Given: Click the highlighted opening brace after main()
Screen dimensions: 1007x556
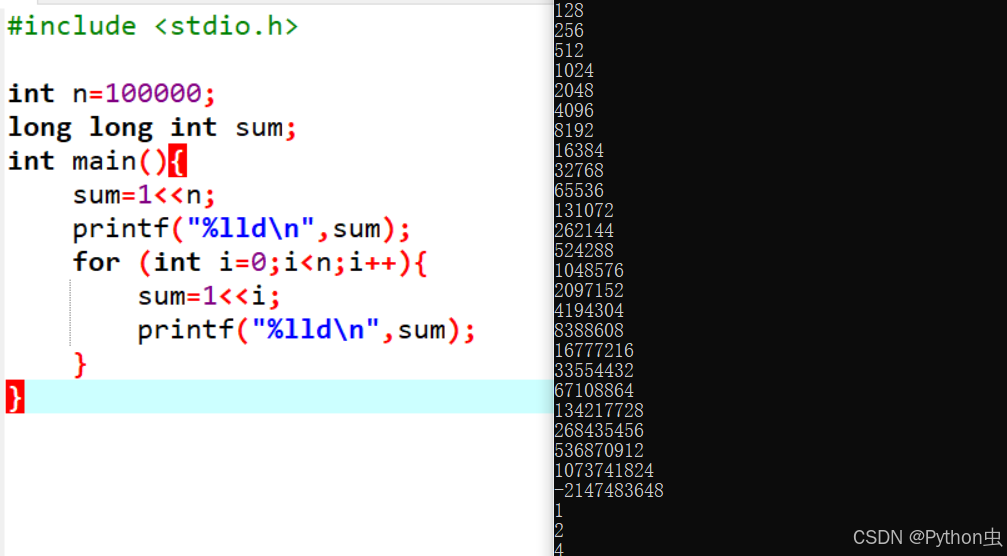Looking at the screenshot, I should (x=177, y=161).
